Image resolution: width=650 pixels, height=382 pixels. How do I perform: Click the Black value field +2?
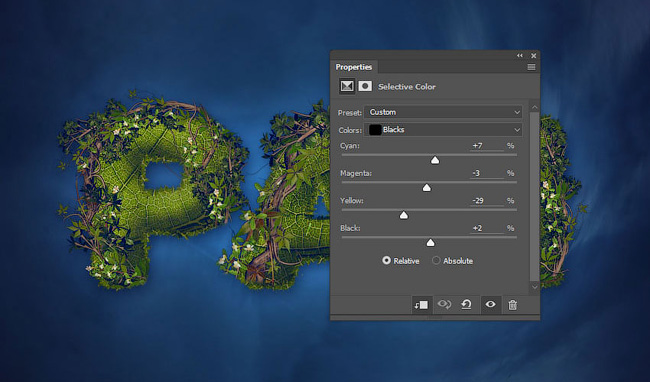tap(487, 228)
